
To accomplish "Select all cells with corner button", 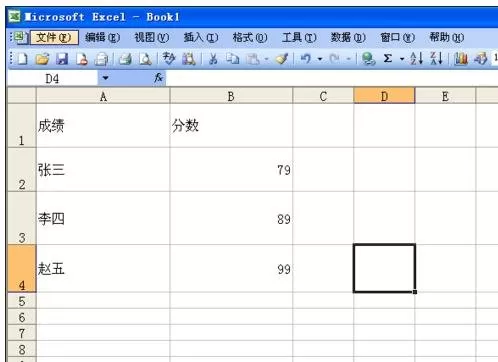I will click(x=22, y=96).
